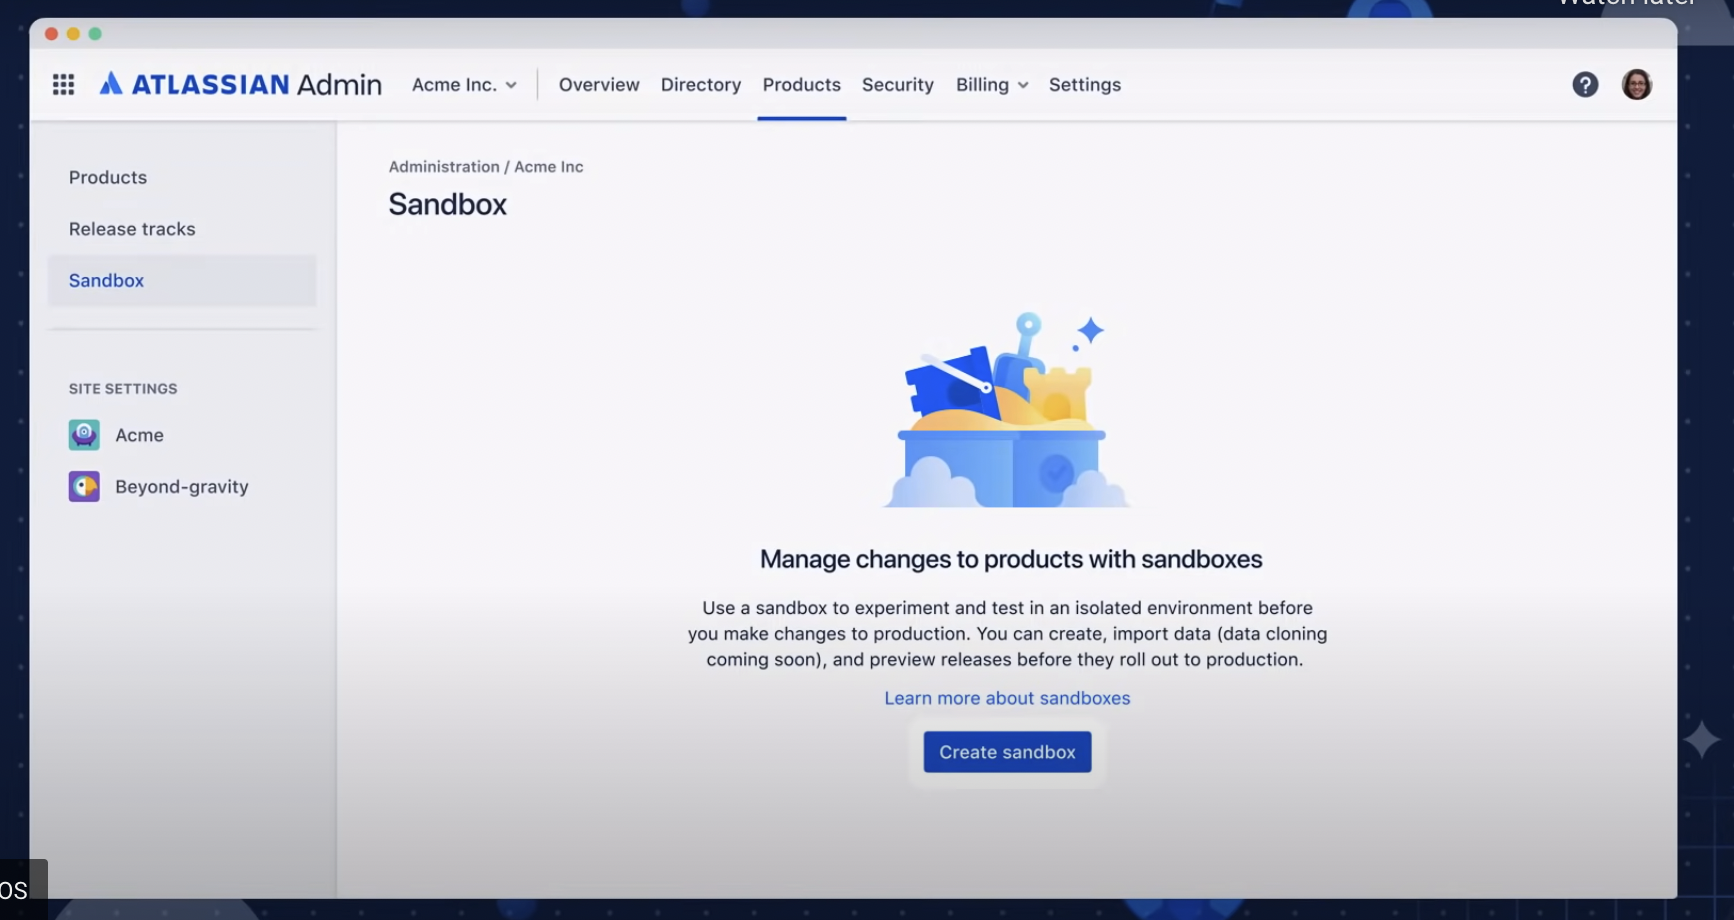The height and width of the screenshot is (920, 1734).
Task: Select Products in the left sidebar
Action: click(x=108, y=177)
